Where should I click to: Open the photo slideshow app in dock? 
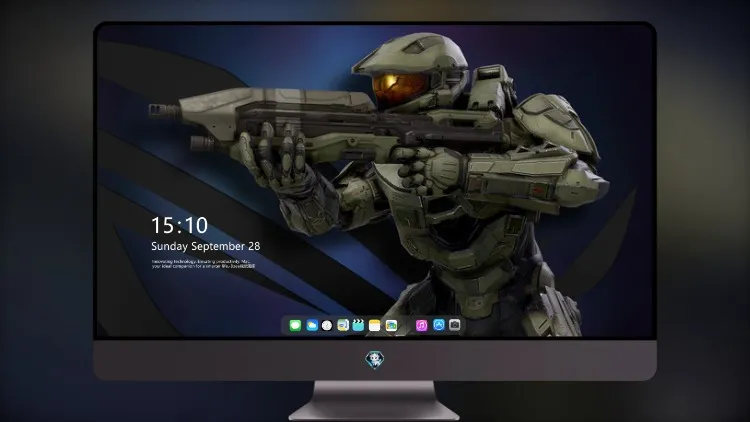pyautogui.click(x=391, y=326)
